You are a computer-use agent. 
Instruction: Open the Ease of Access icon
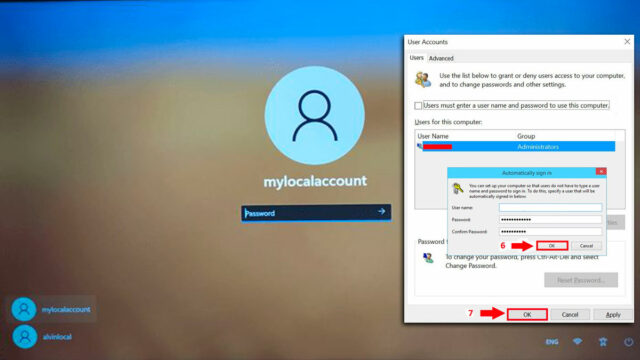tap(603, 342)
